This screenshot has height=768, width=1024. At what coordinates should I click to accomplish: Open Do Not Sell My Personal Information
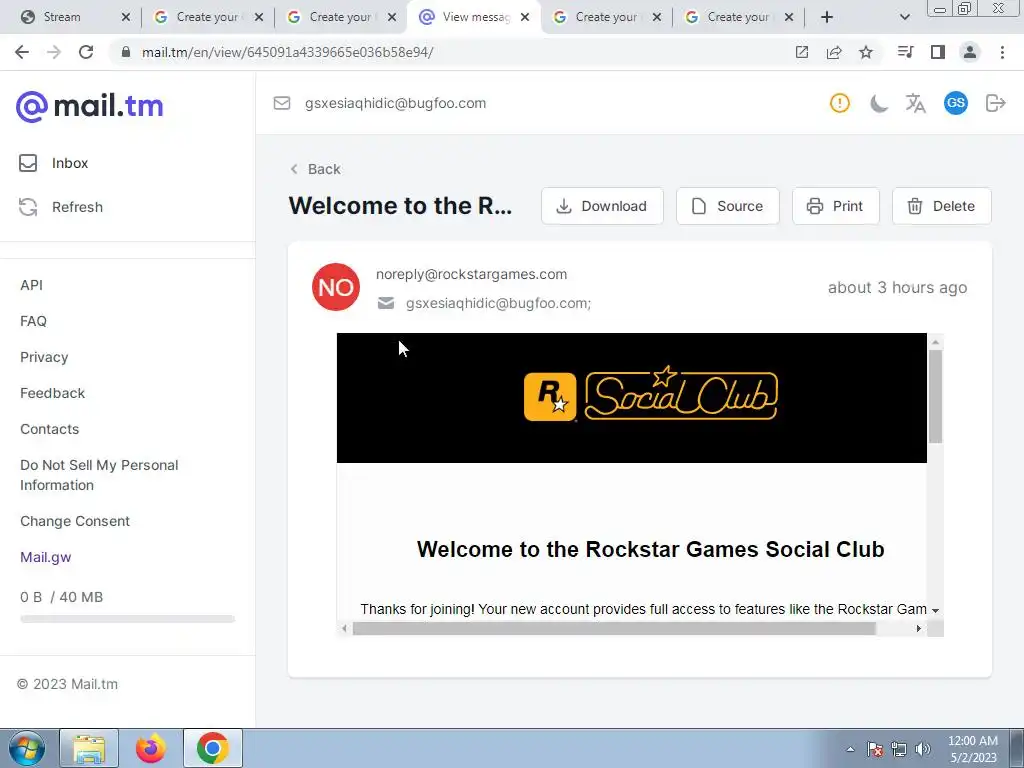[x=99, y=475]
